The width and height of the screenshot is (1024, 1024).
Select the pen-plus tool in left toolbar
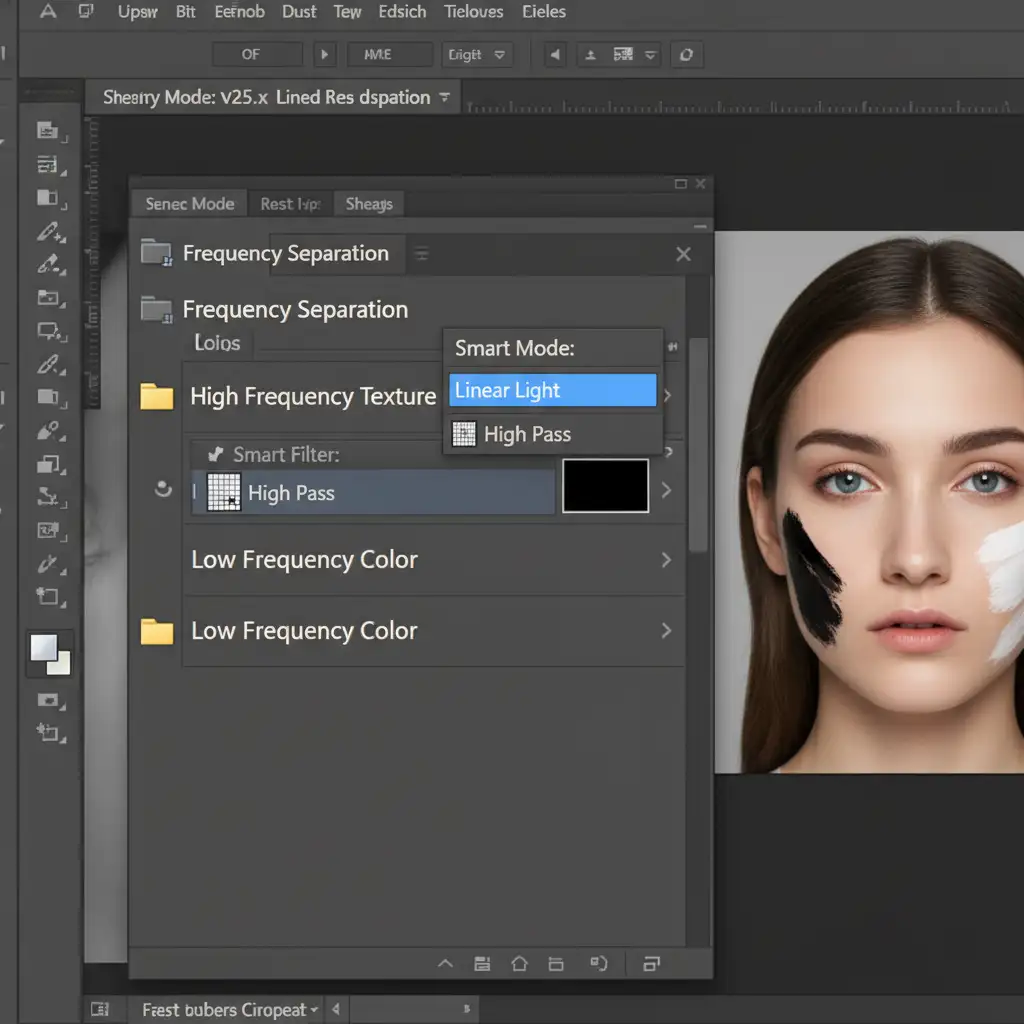click(x=49, y=233)
